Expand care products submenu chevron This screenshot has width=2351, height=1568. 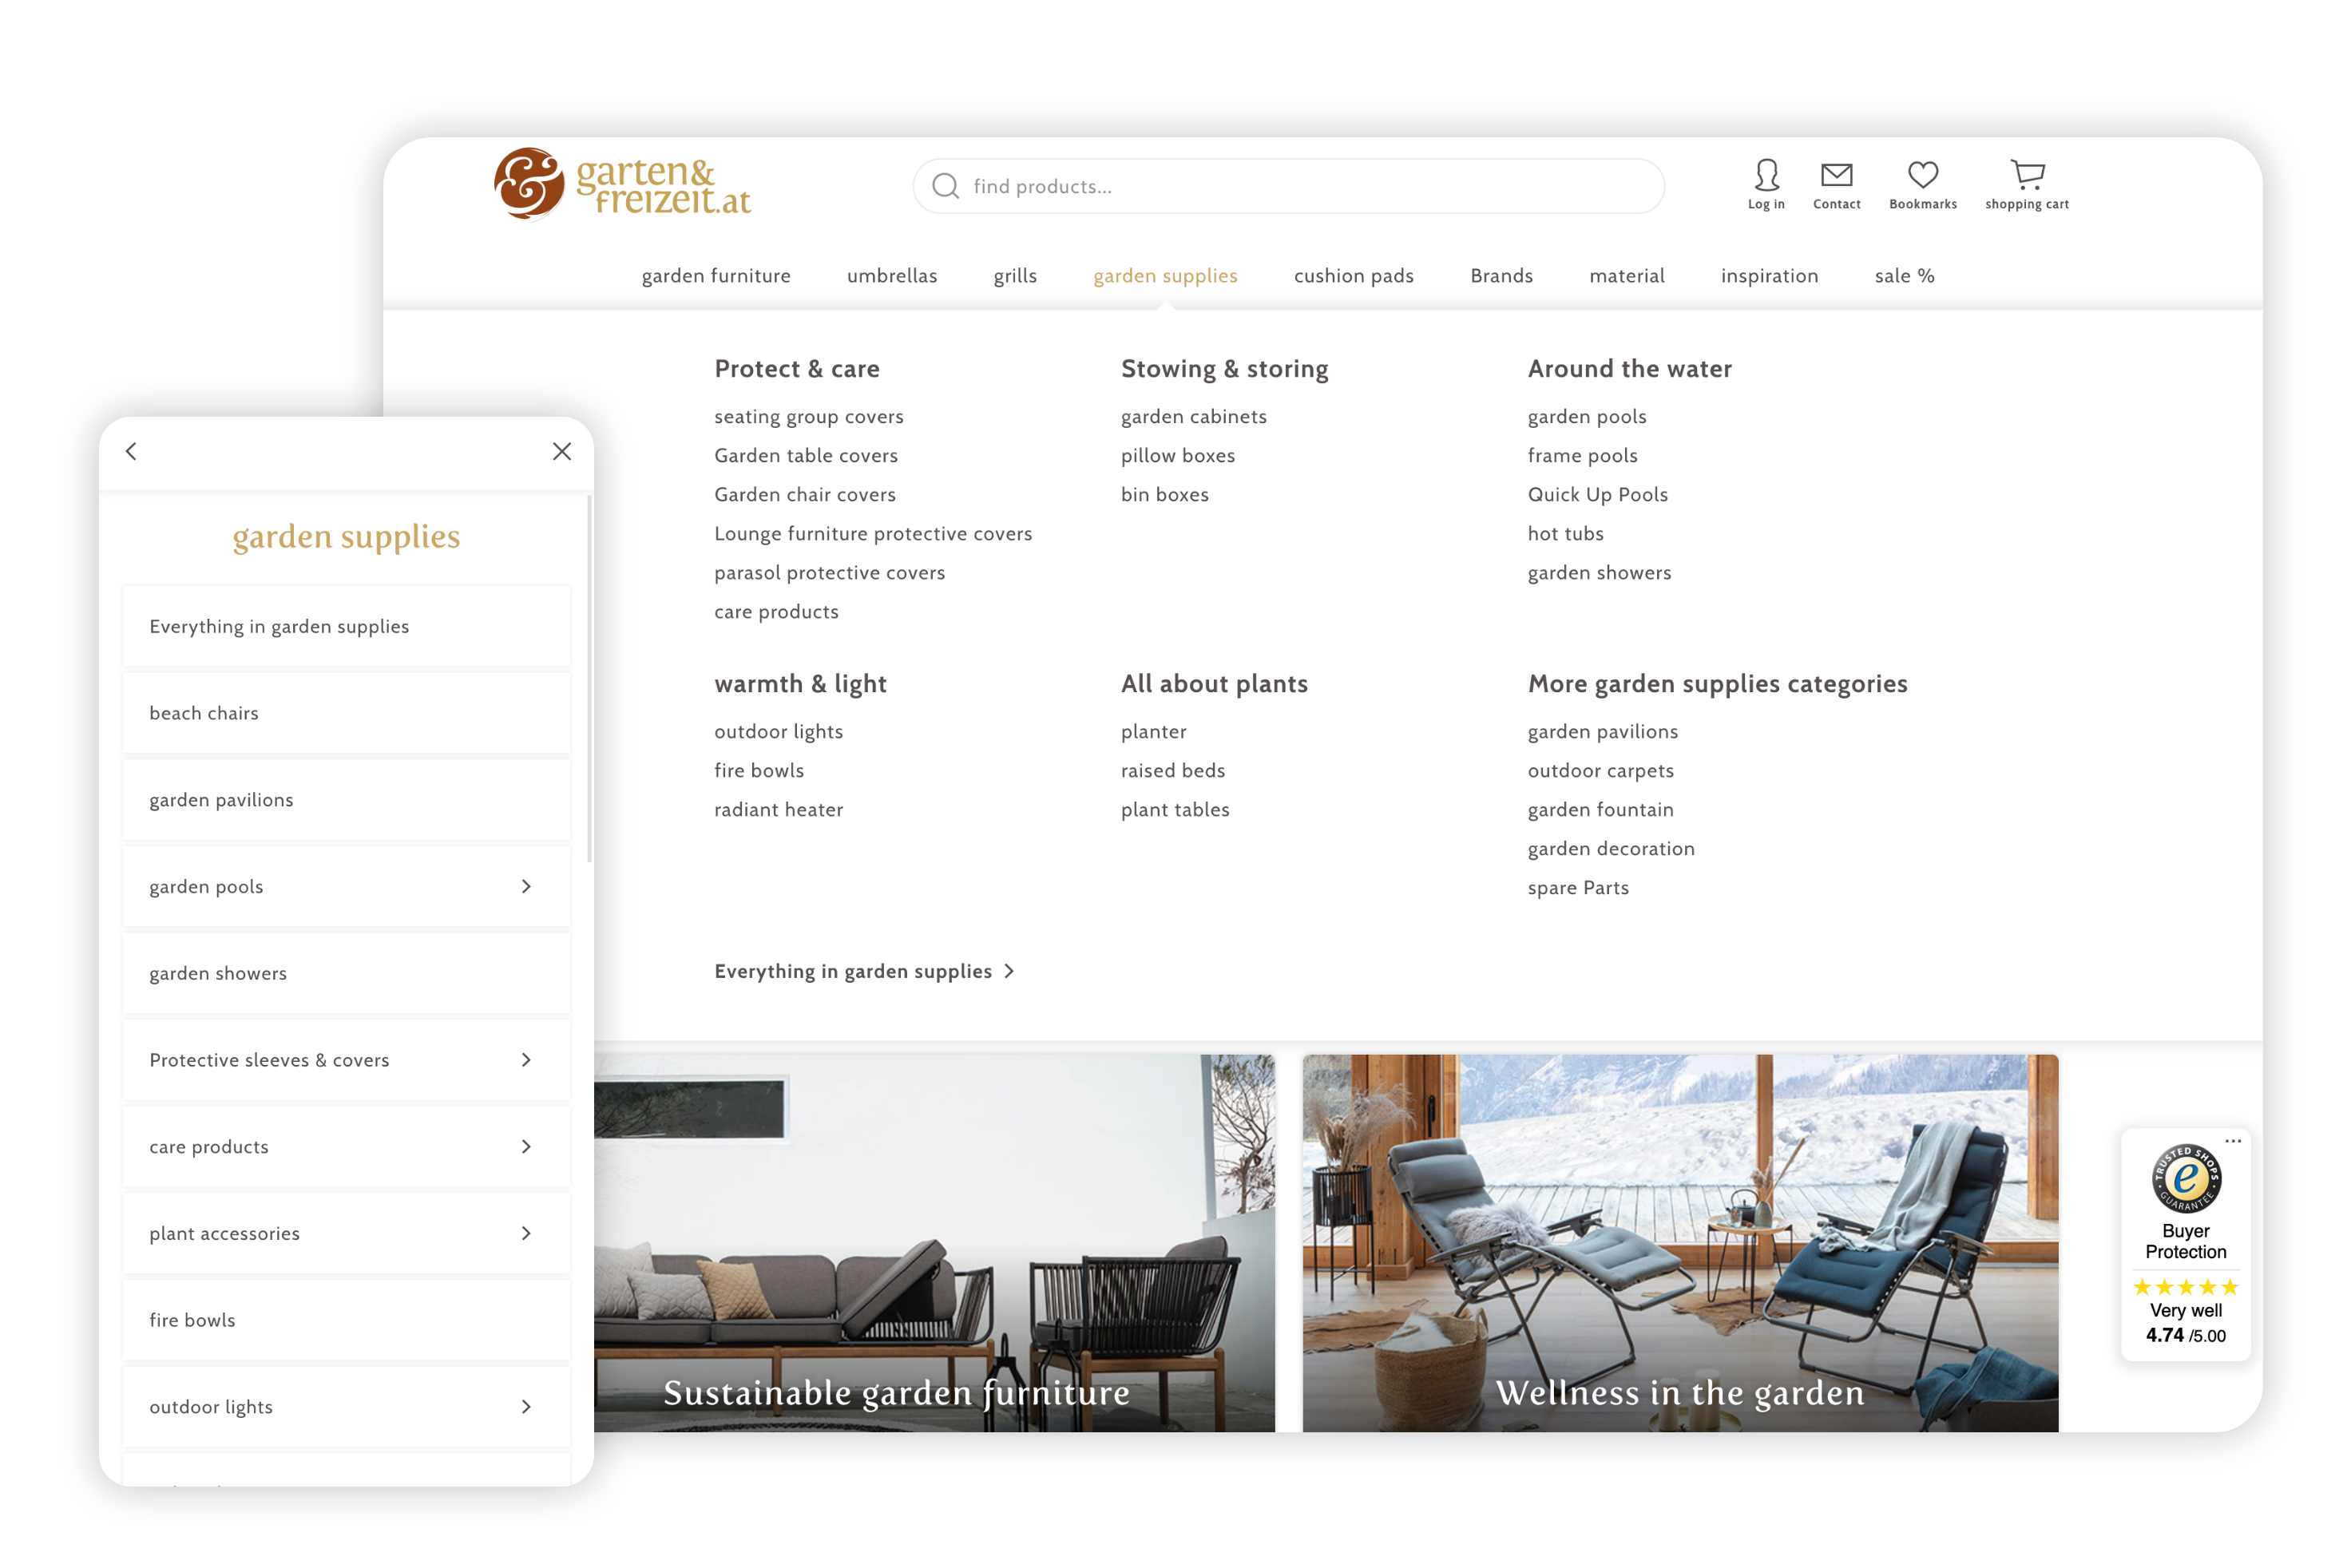tap(526, 1147)
